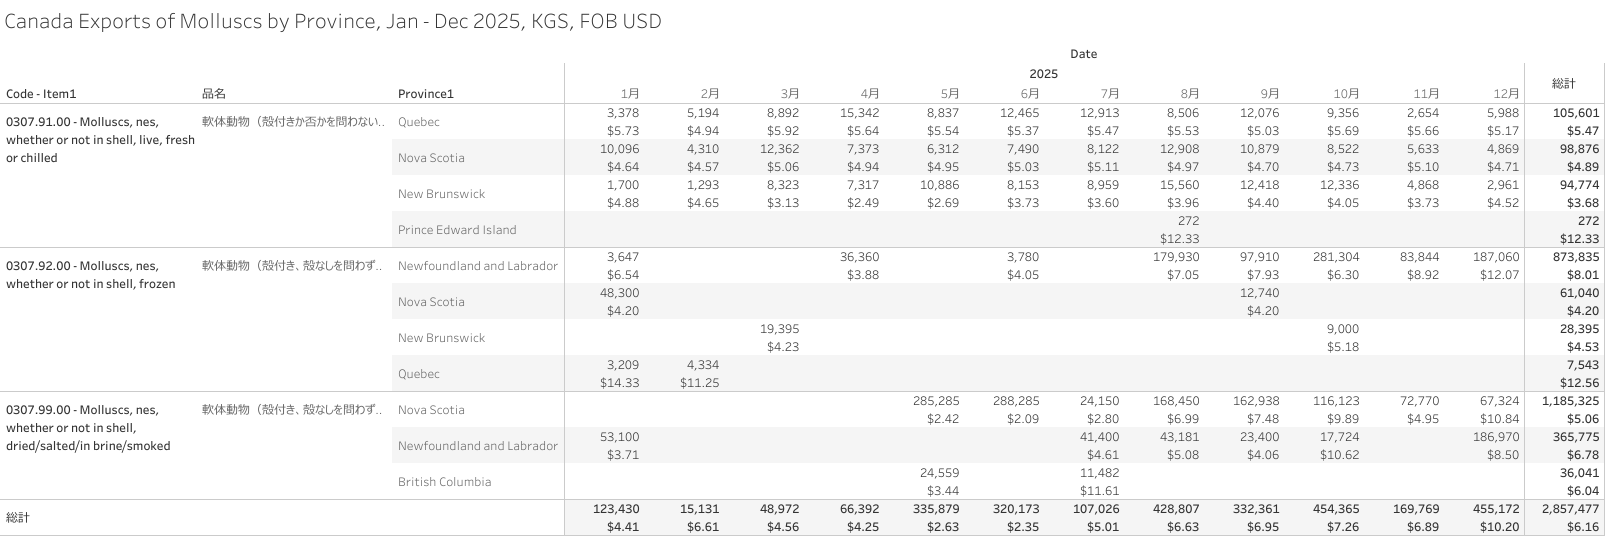The image size is (1606, 536).
Task: Click the Date header above the year
Action: (1083, 54)
